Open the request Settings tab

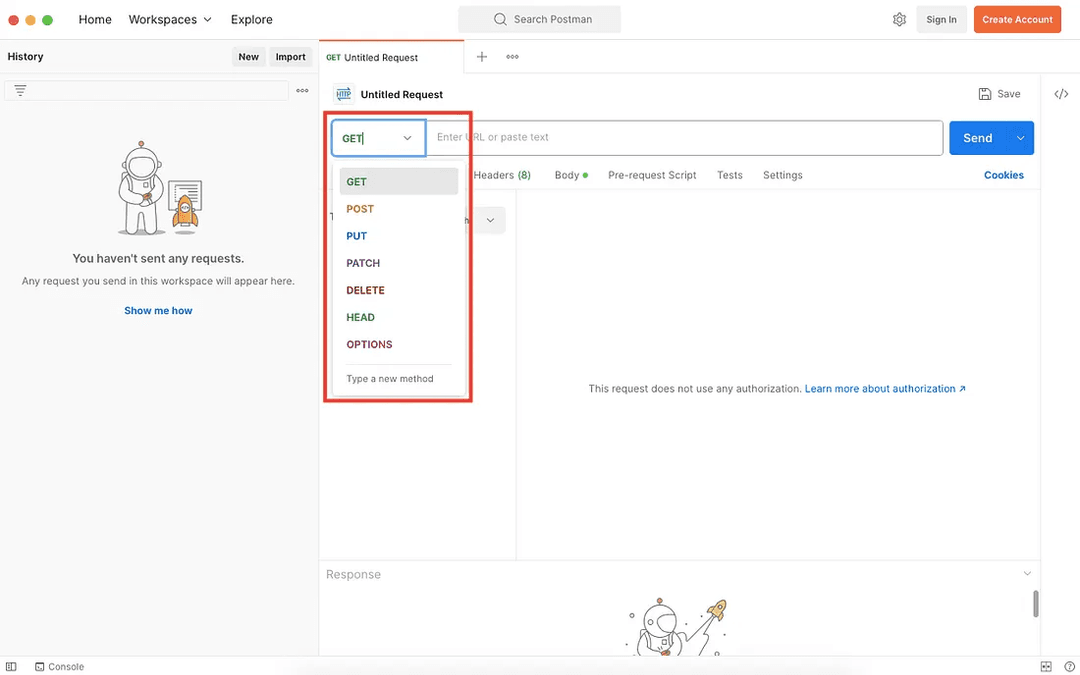click(x=782, y=175)
